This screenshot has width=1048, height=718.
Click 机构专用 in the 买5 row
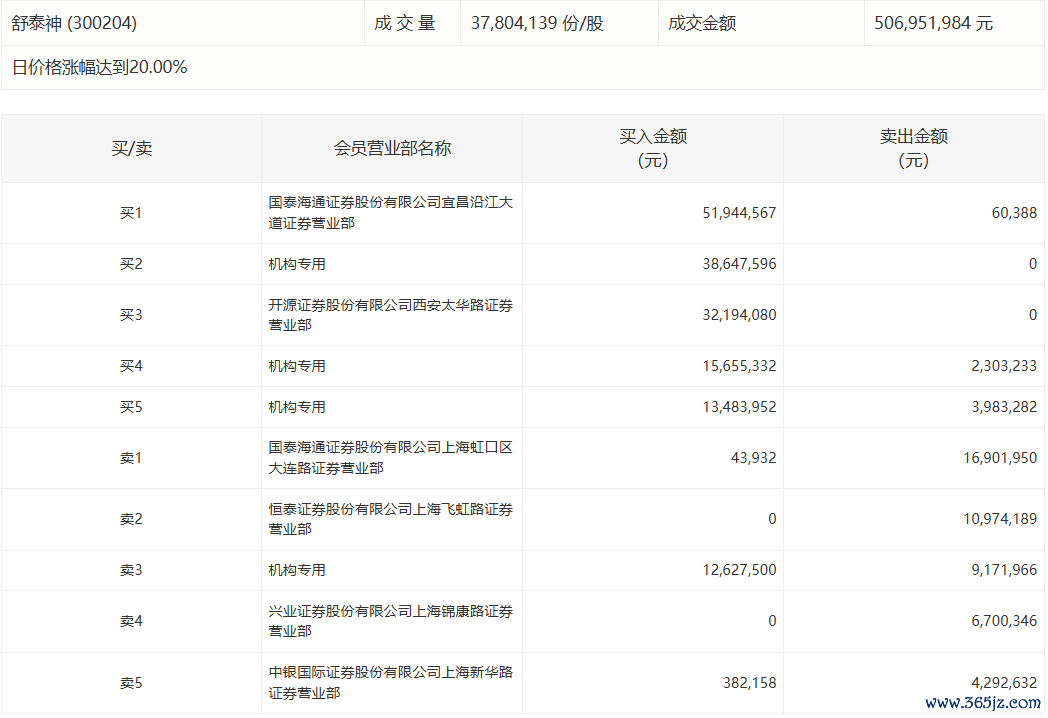click(297, 407)
